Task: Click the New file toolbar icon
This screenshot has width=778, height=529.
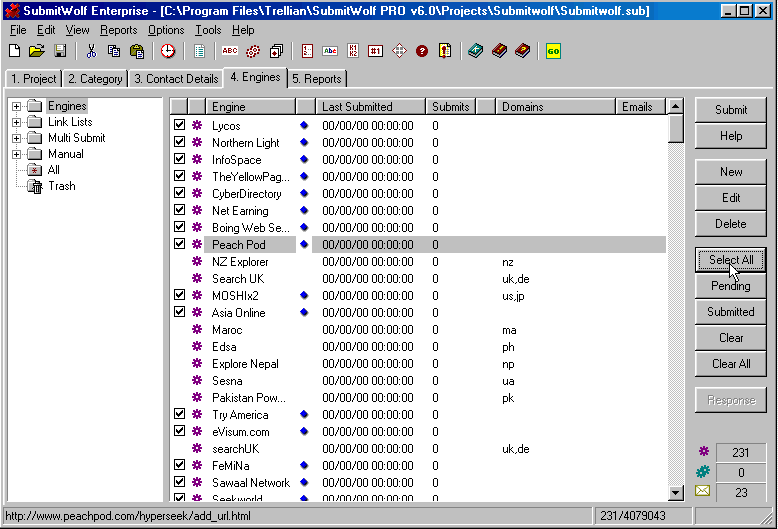Action: pyautogui.click(x=15, y=51)
